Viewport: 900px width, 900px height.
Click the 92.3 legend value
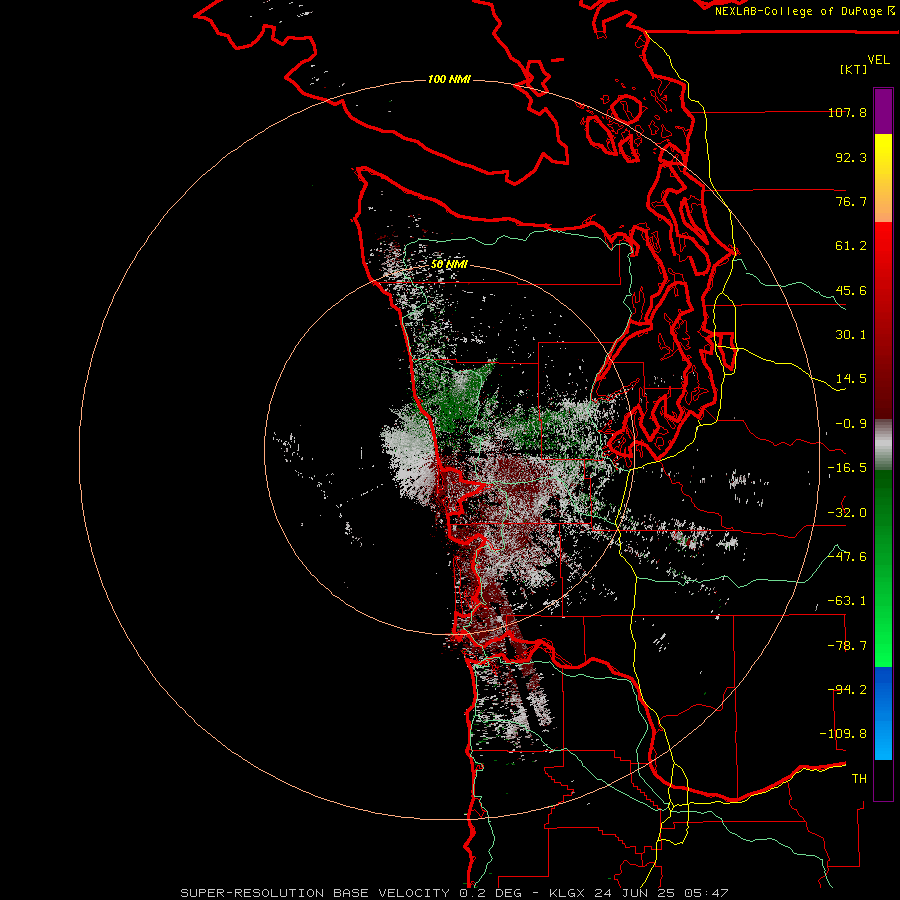click(x=851, y=157)
